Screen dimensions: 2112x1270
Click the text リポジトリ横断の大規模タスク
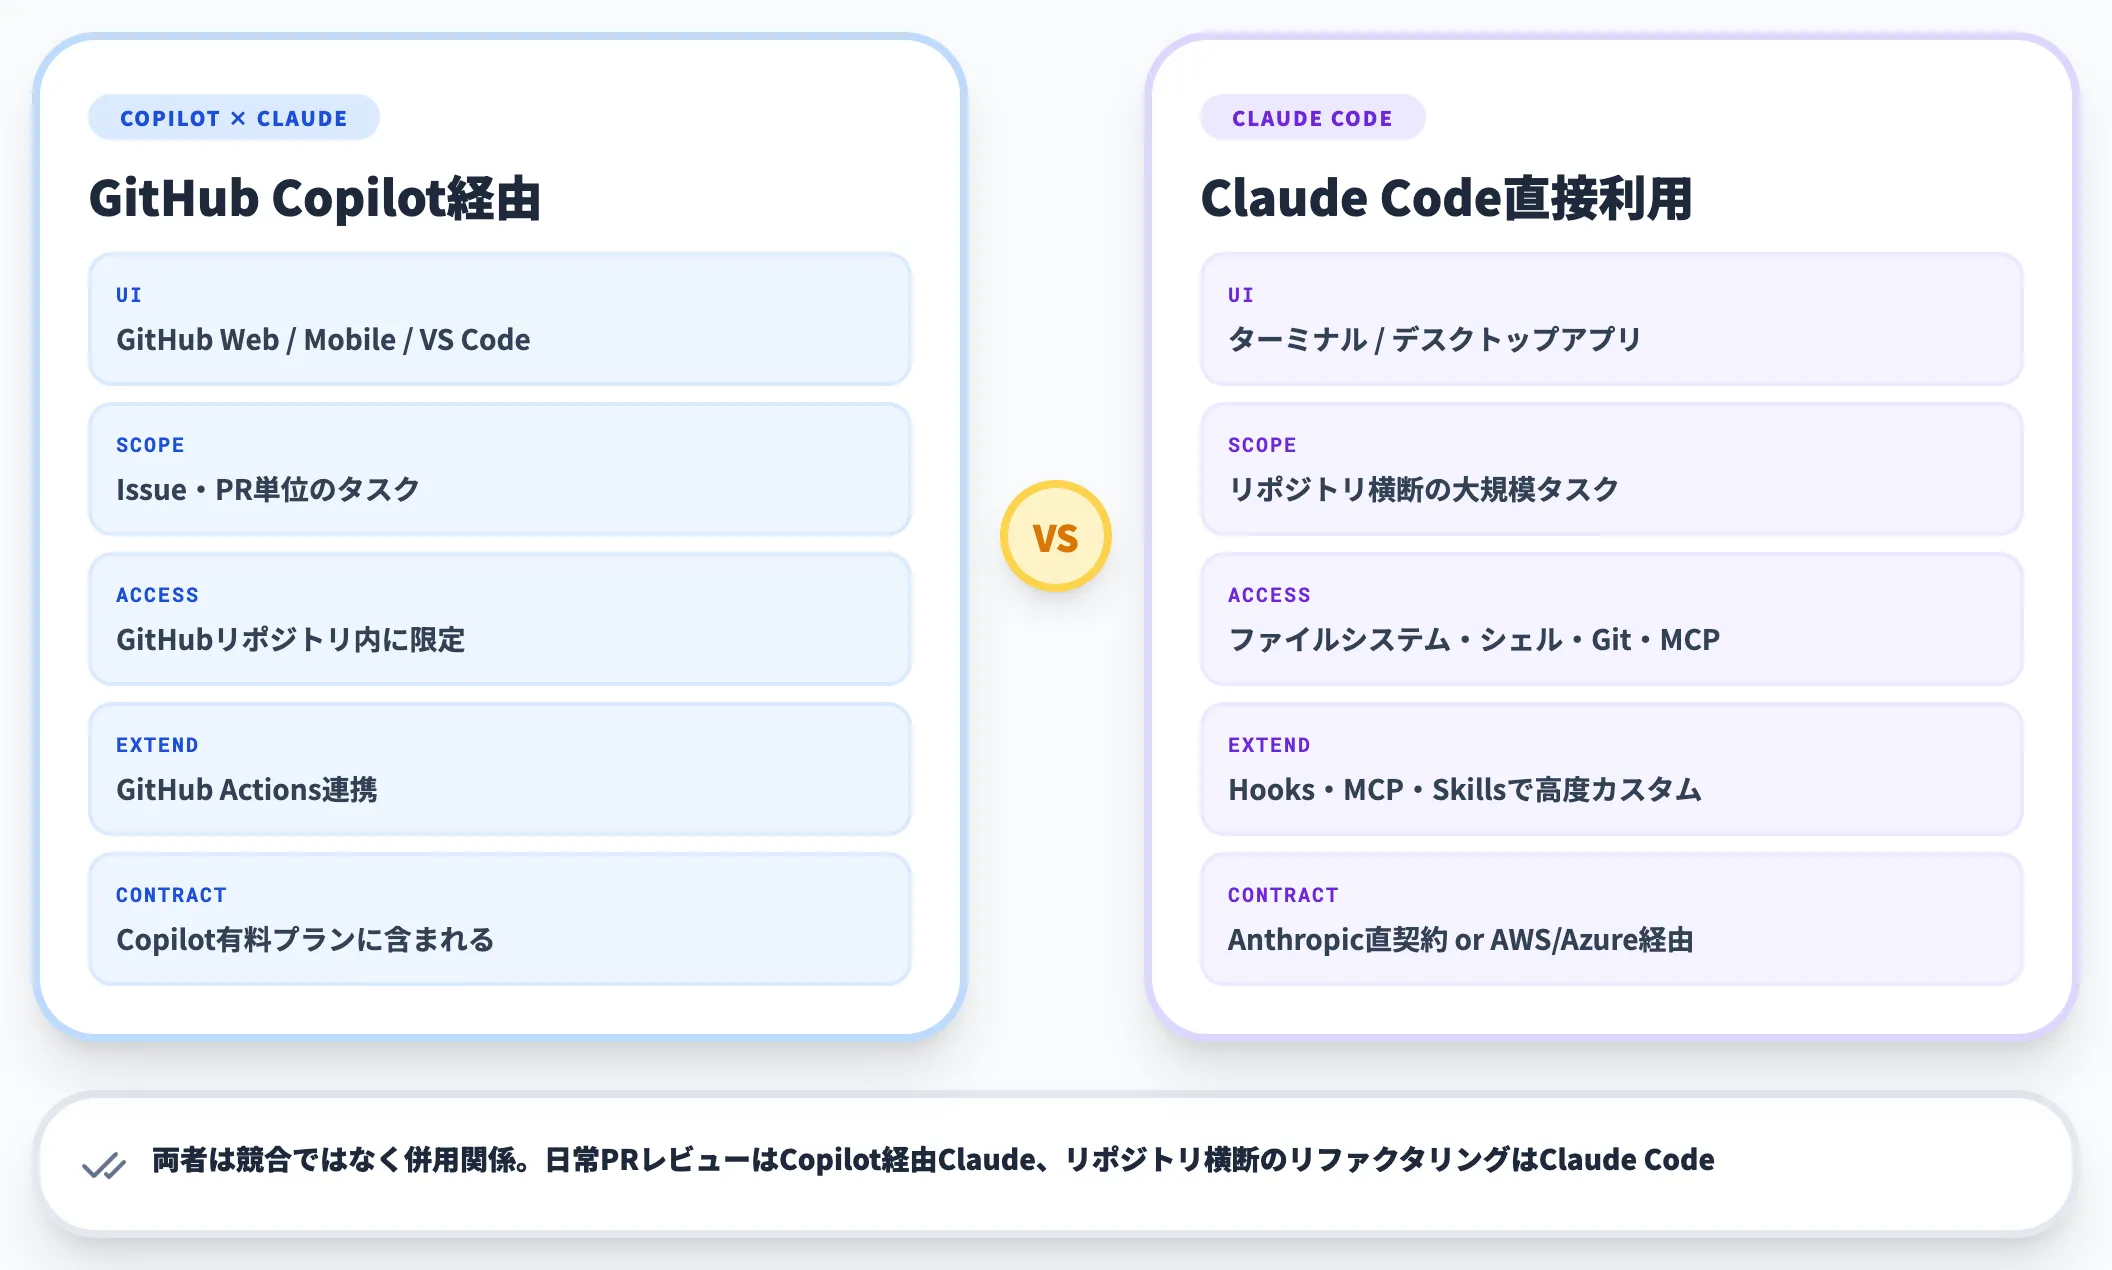pyautogui.click(x=1424, y=490)
